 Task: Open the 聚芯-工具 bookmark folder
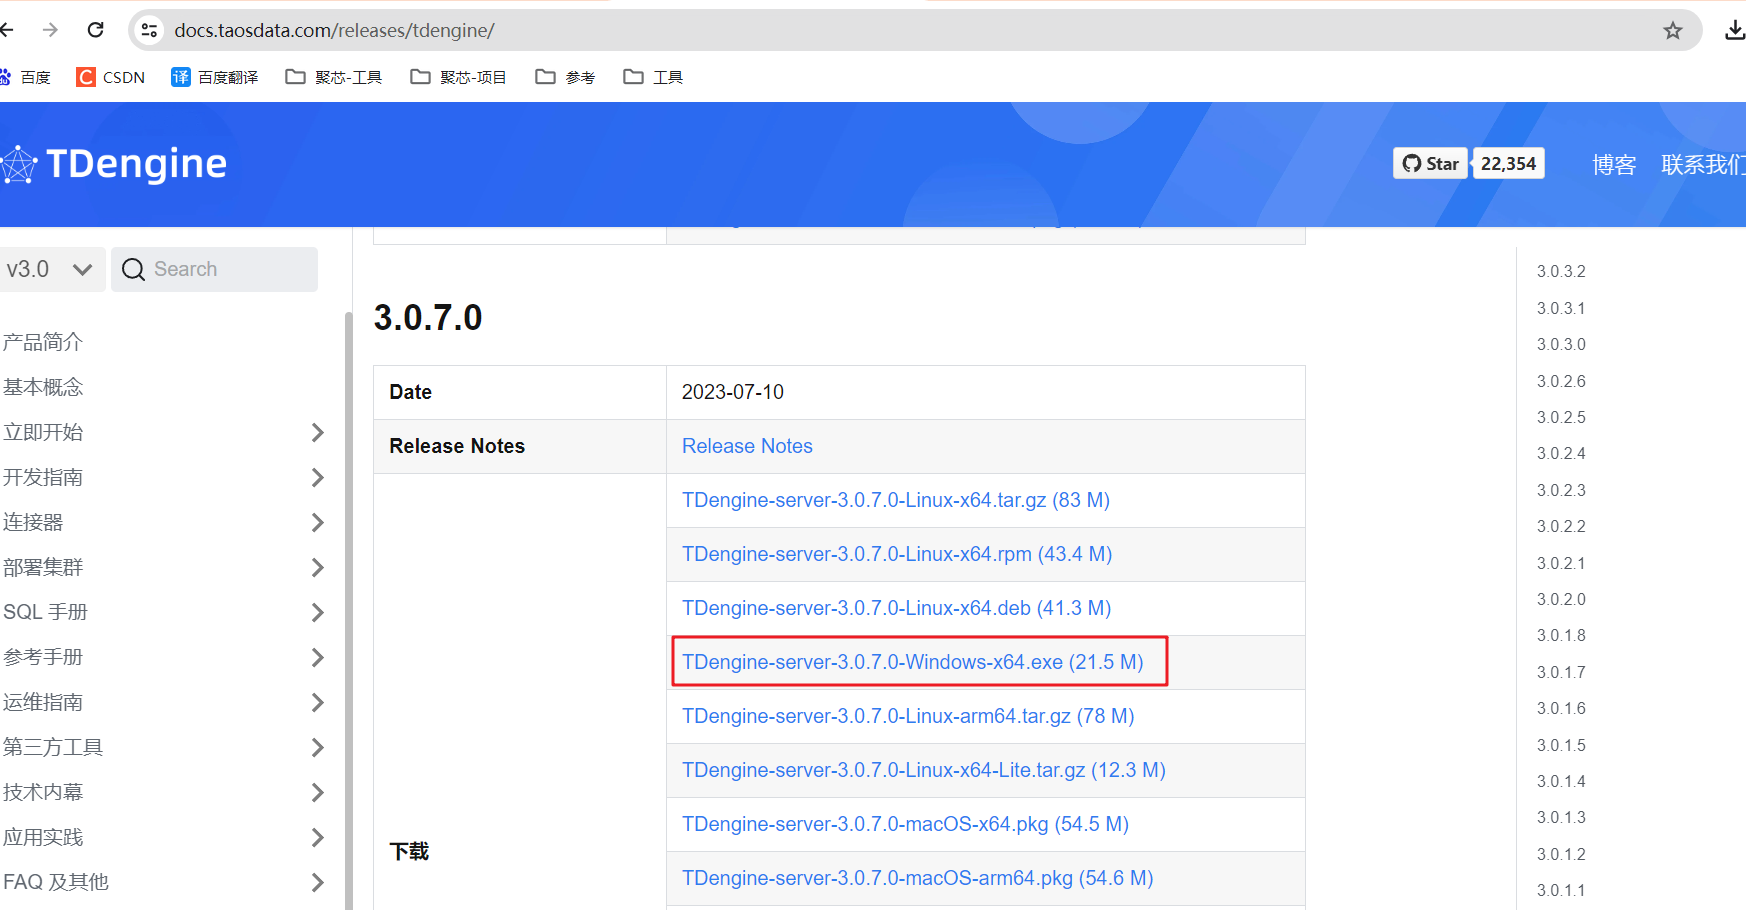(334, 77)
